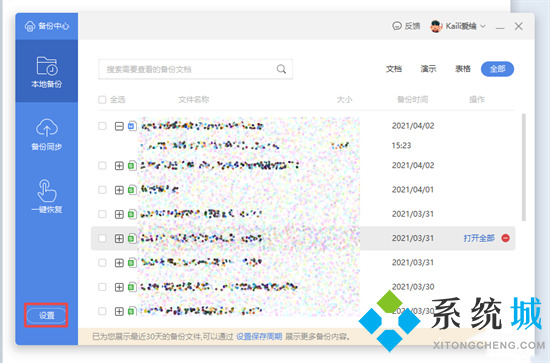Expand the last visible file group
The height and width of the screenshot is (363, 550).
click(x=119, y=311)
